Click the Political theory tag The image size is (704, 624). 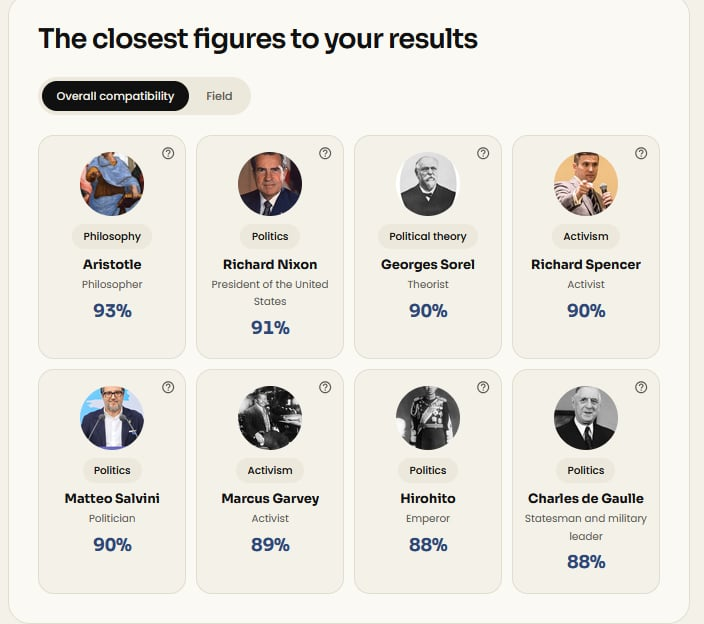click(x=428, y=236)
